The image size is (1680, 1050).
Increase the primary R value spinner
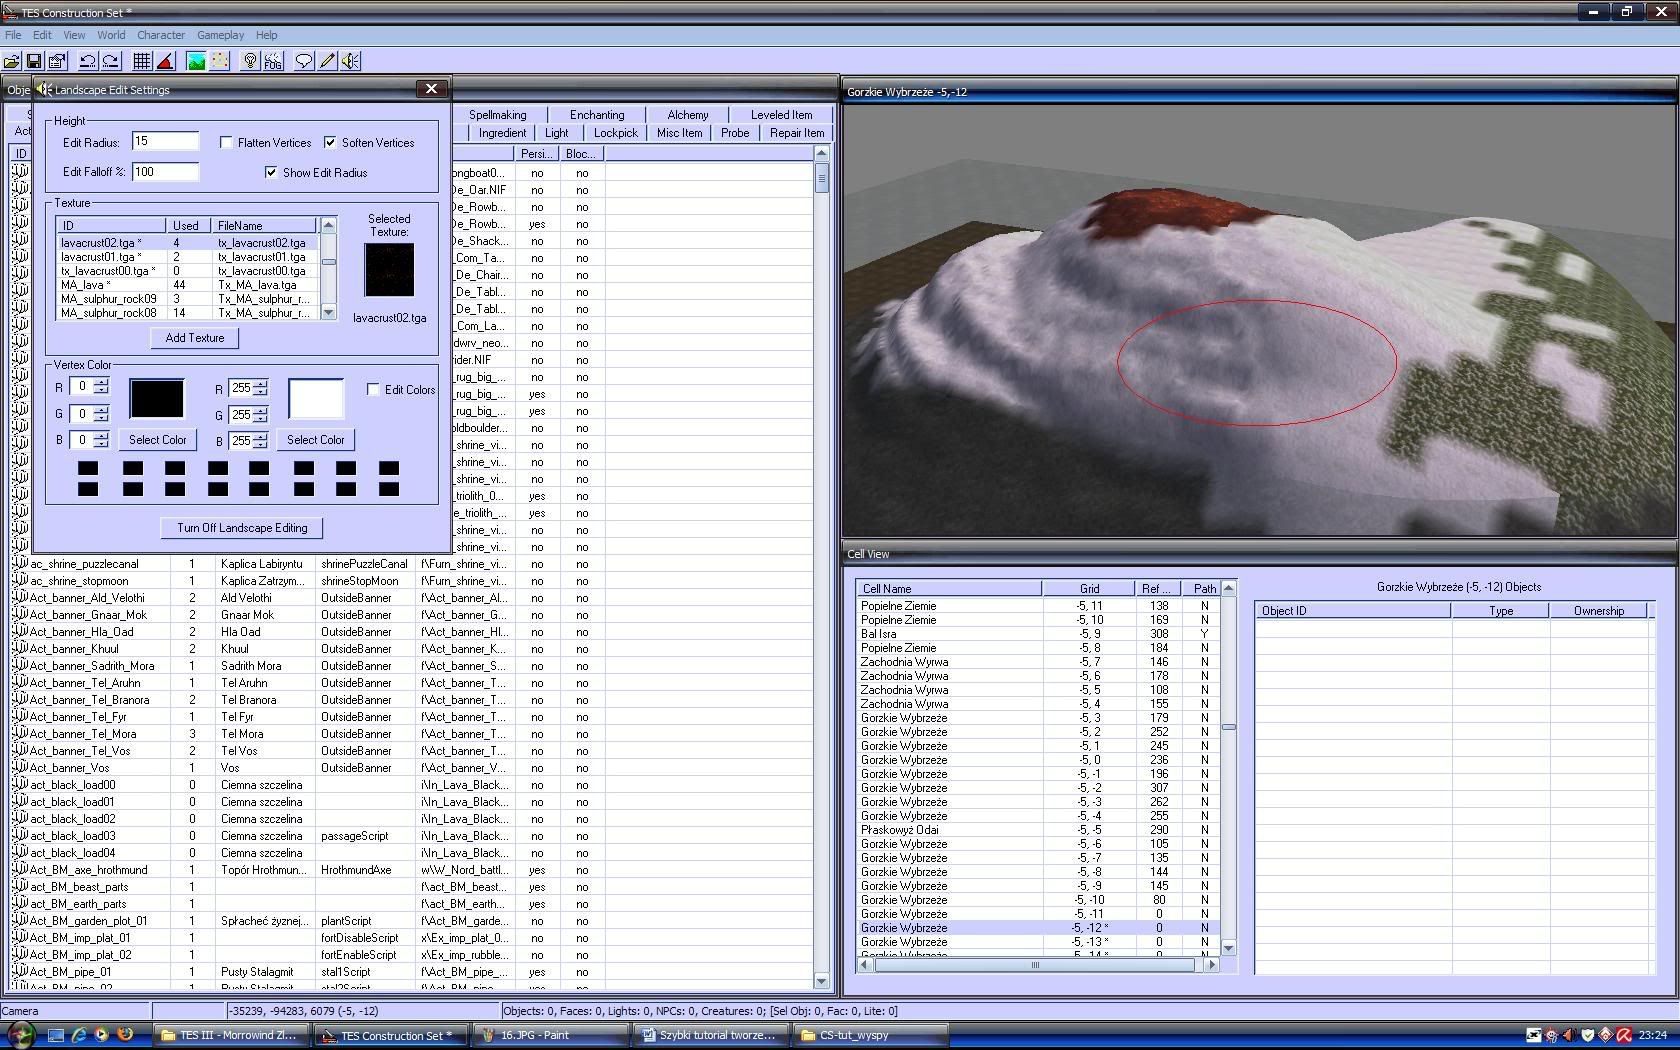pos(101,383)
